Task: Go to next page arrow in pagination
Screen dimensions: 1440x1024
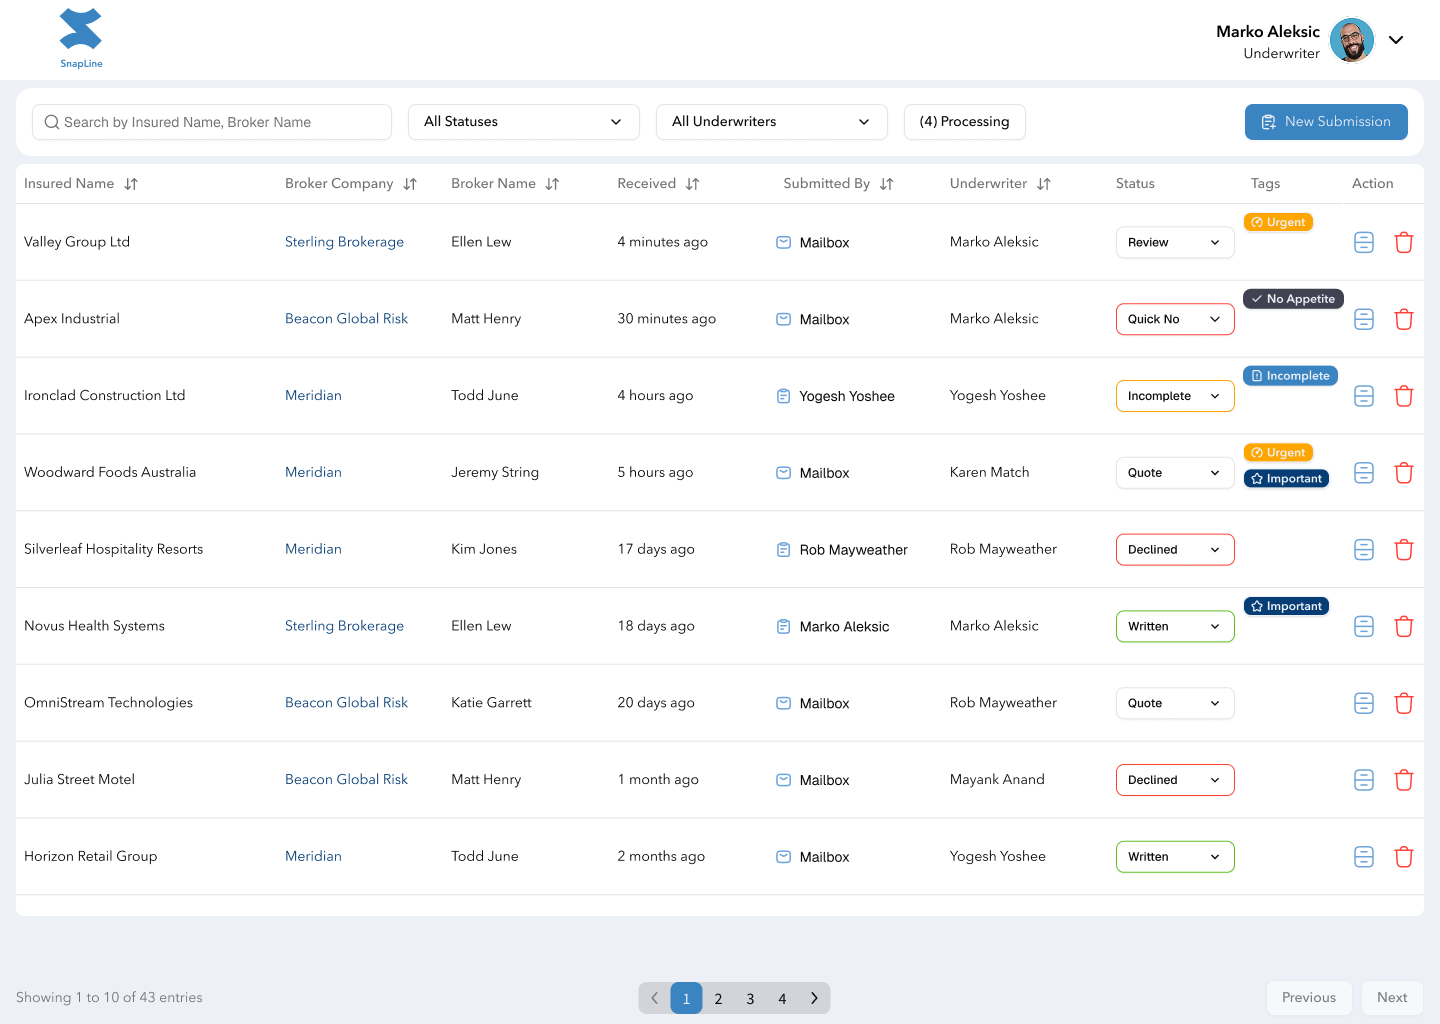Action: pos(814,998)
